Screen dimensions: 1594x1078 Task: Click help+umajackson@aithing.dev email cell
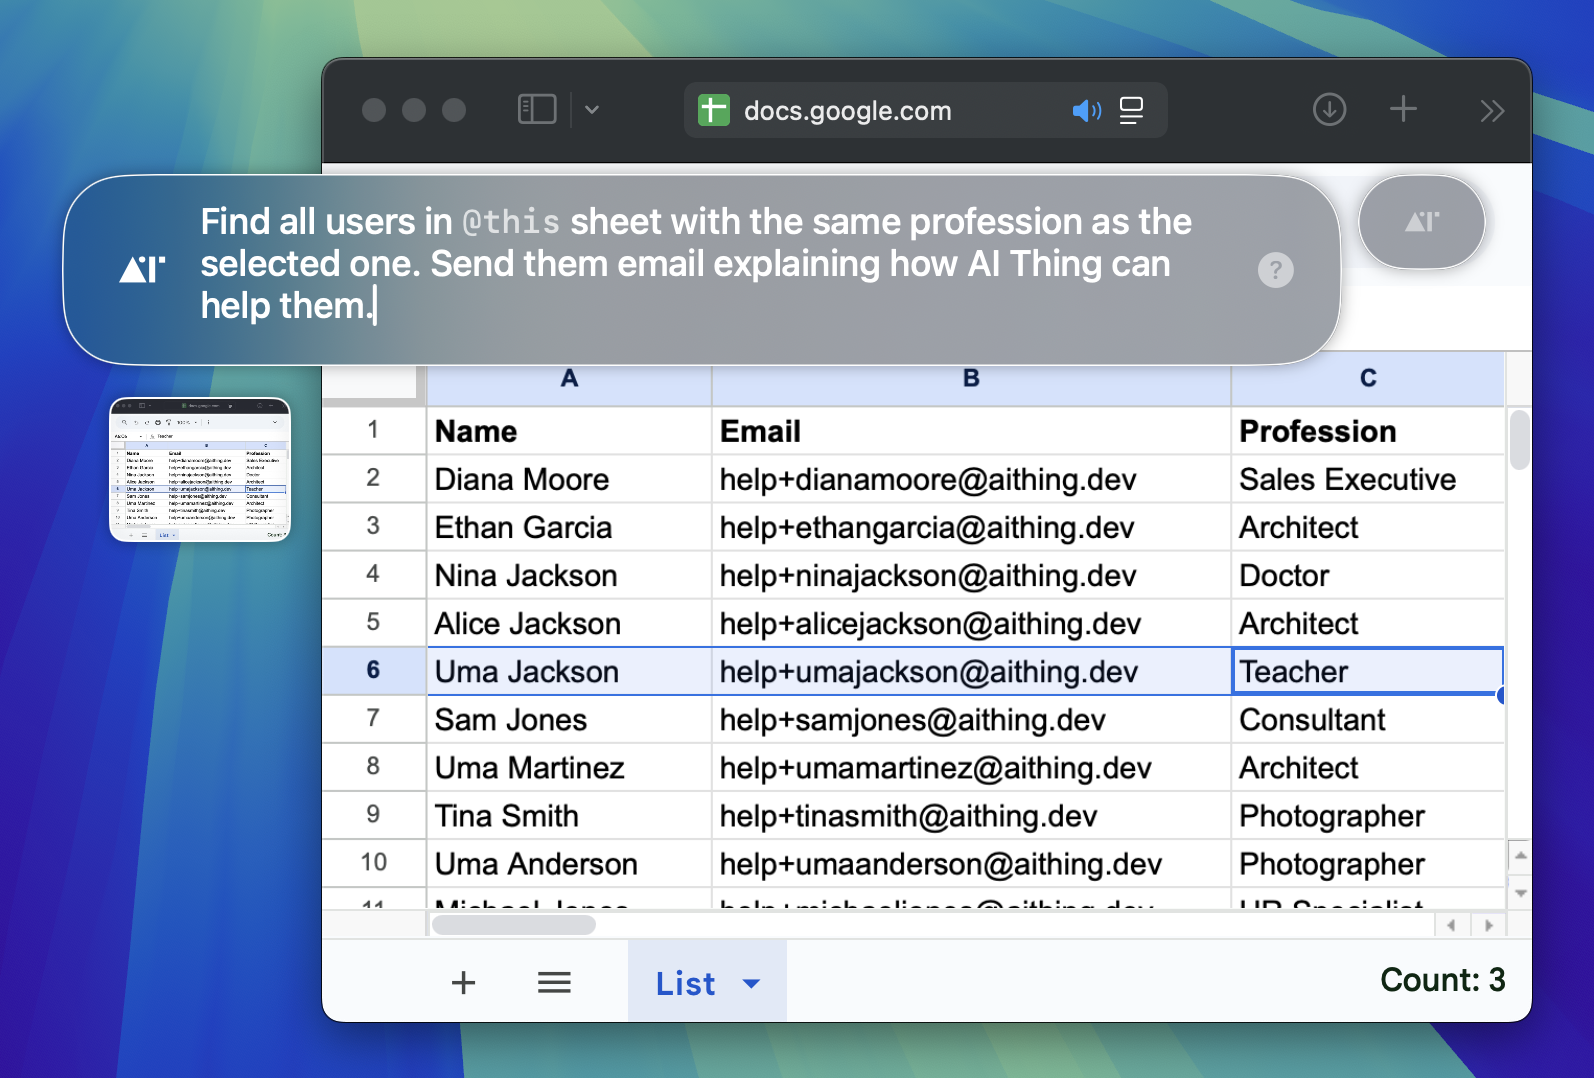(971, 671)
